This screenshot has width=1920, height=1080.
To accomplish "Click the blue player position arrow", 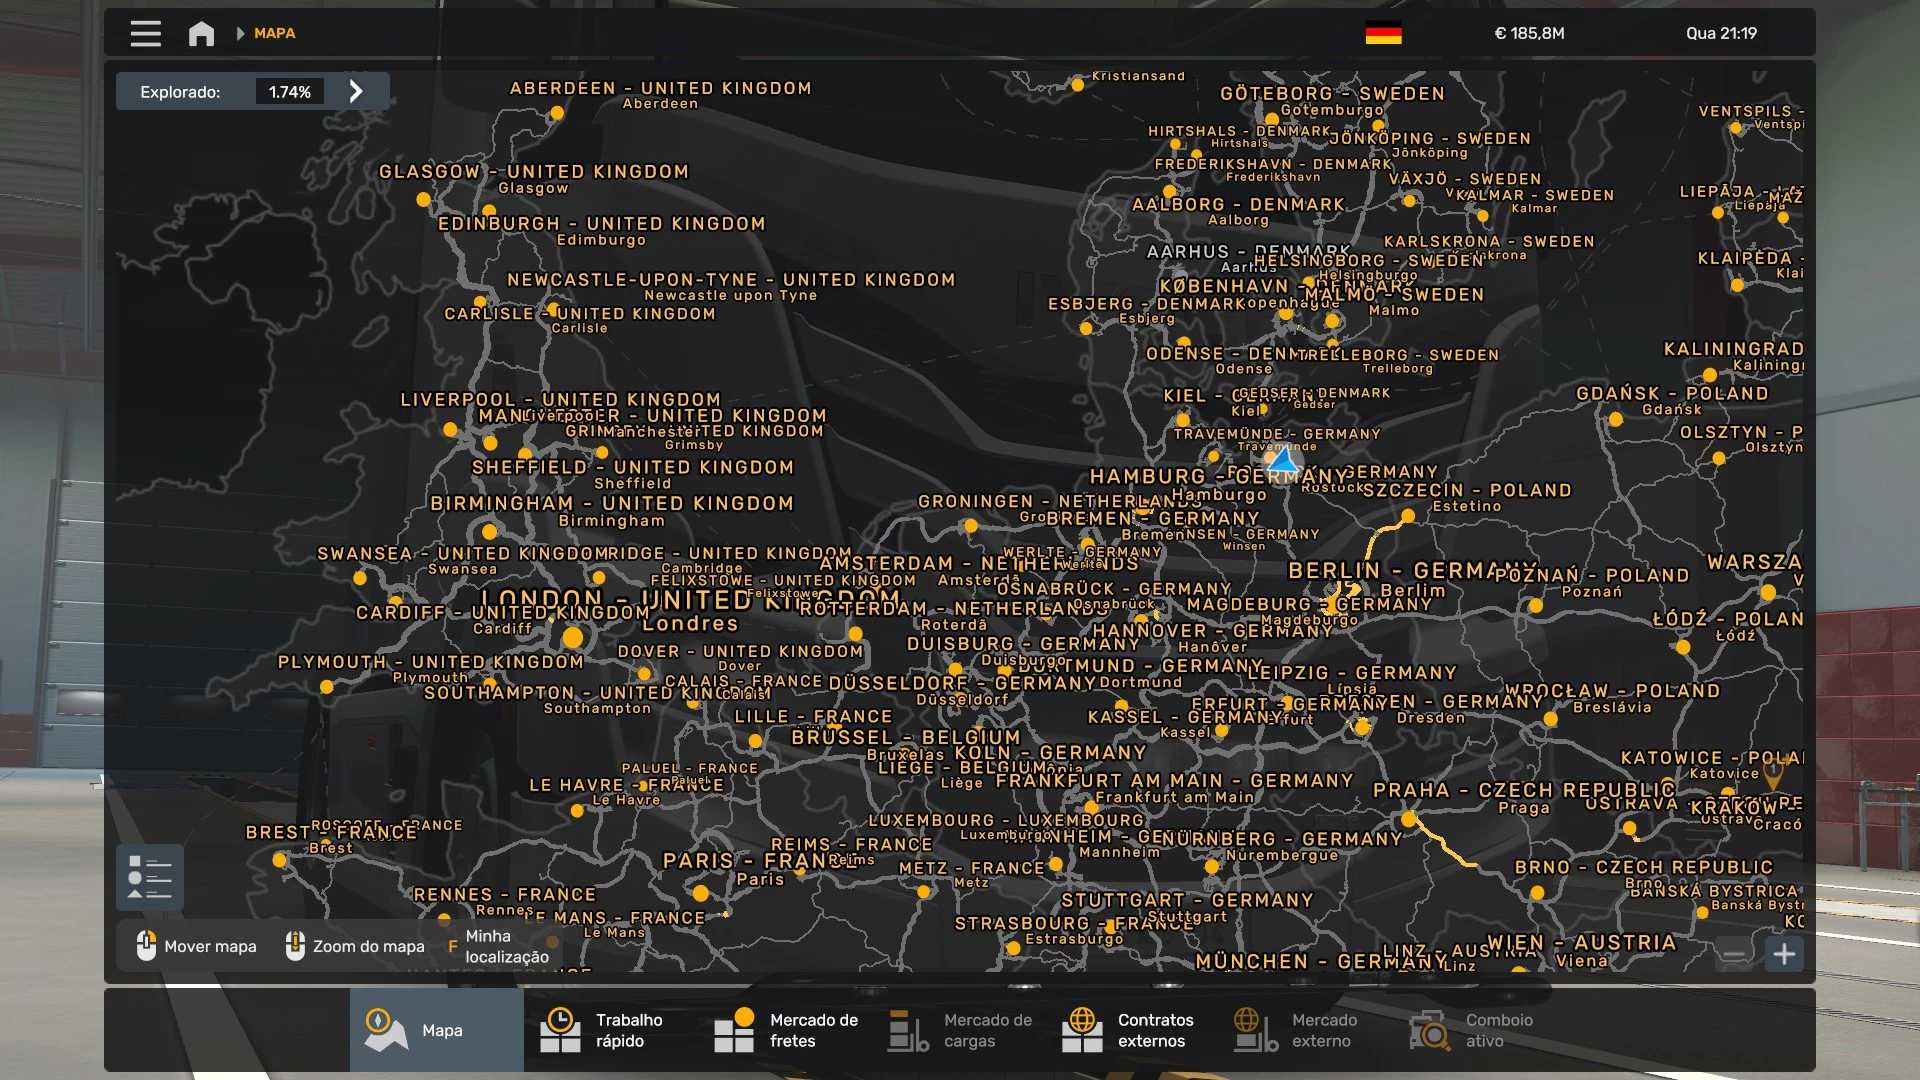I will (x=1283, y=461).
